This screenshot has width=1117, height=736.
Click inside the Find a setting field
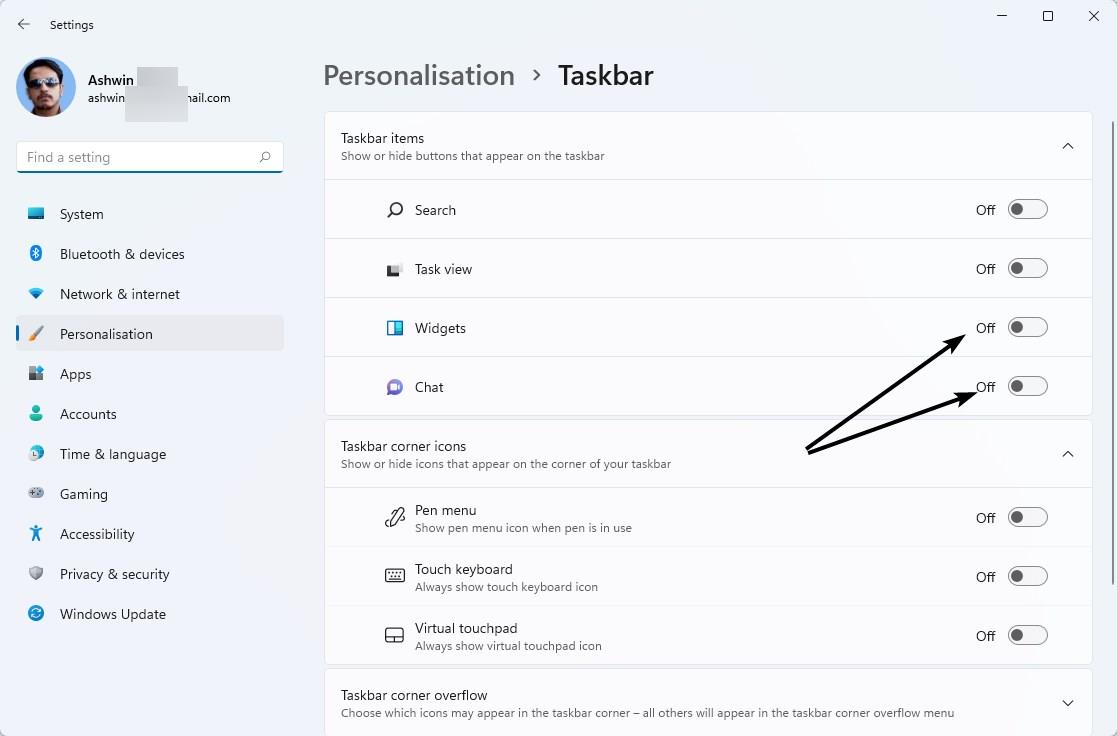tap(140, 157)
